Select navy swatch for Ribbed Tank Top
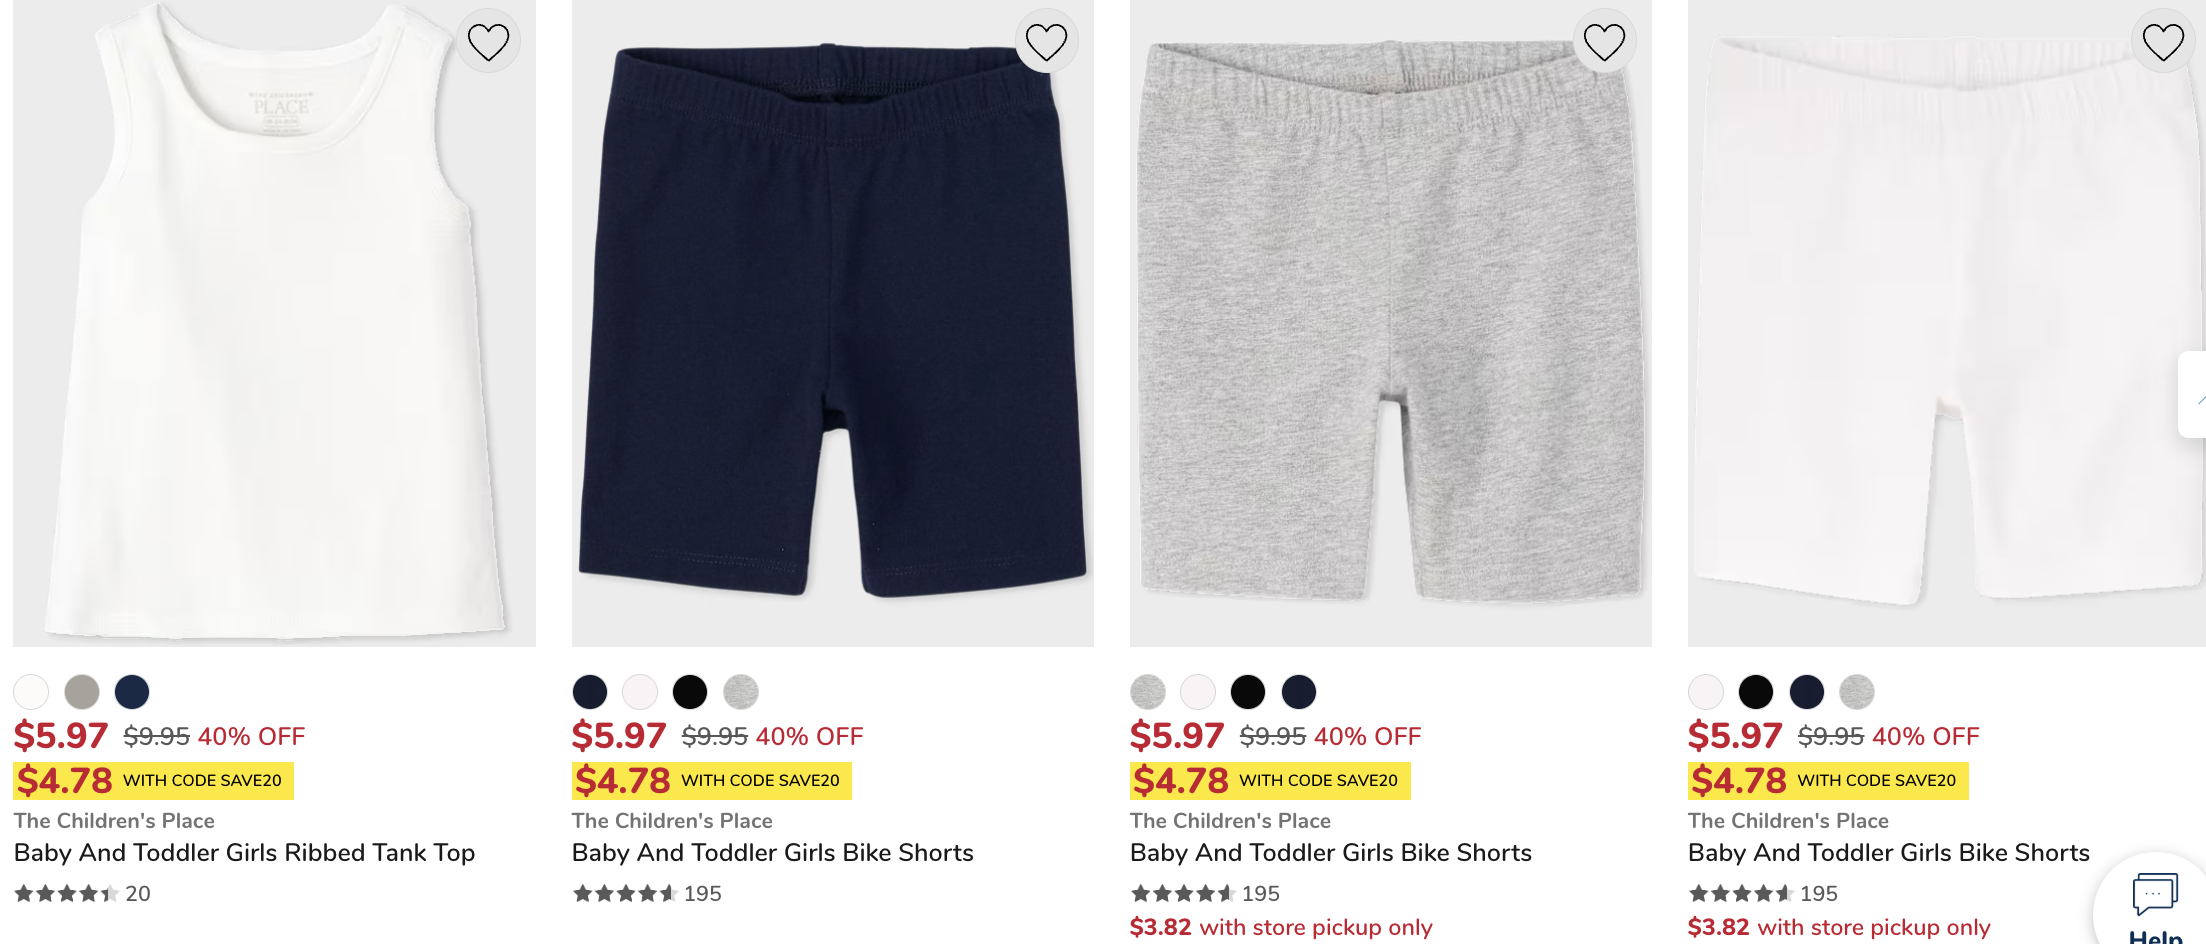Viewport: 2206px width, 944px height. pos(132,691)
